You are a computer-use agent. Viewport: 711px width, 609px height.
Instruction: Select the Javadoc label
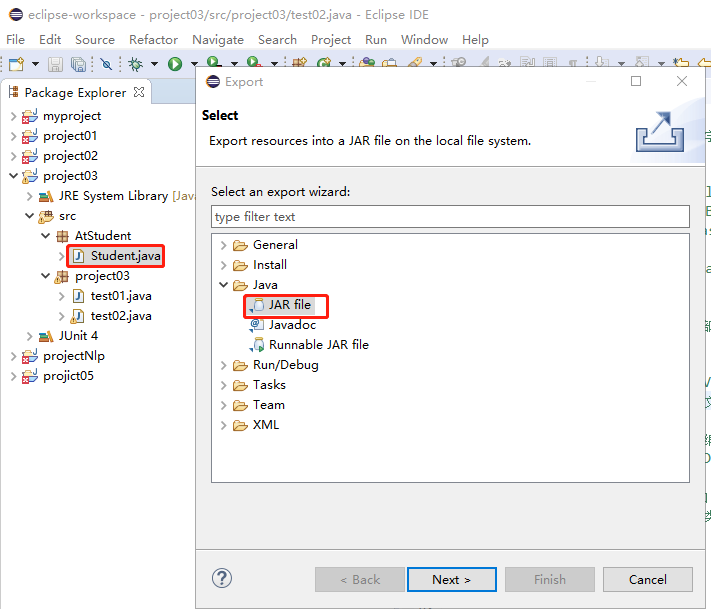(292, 325)
